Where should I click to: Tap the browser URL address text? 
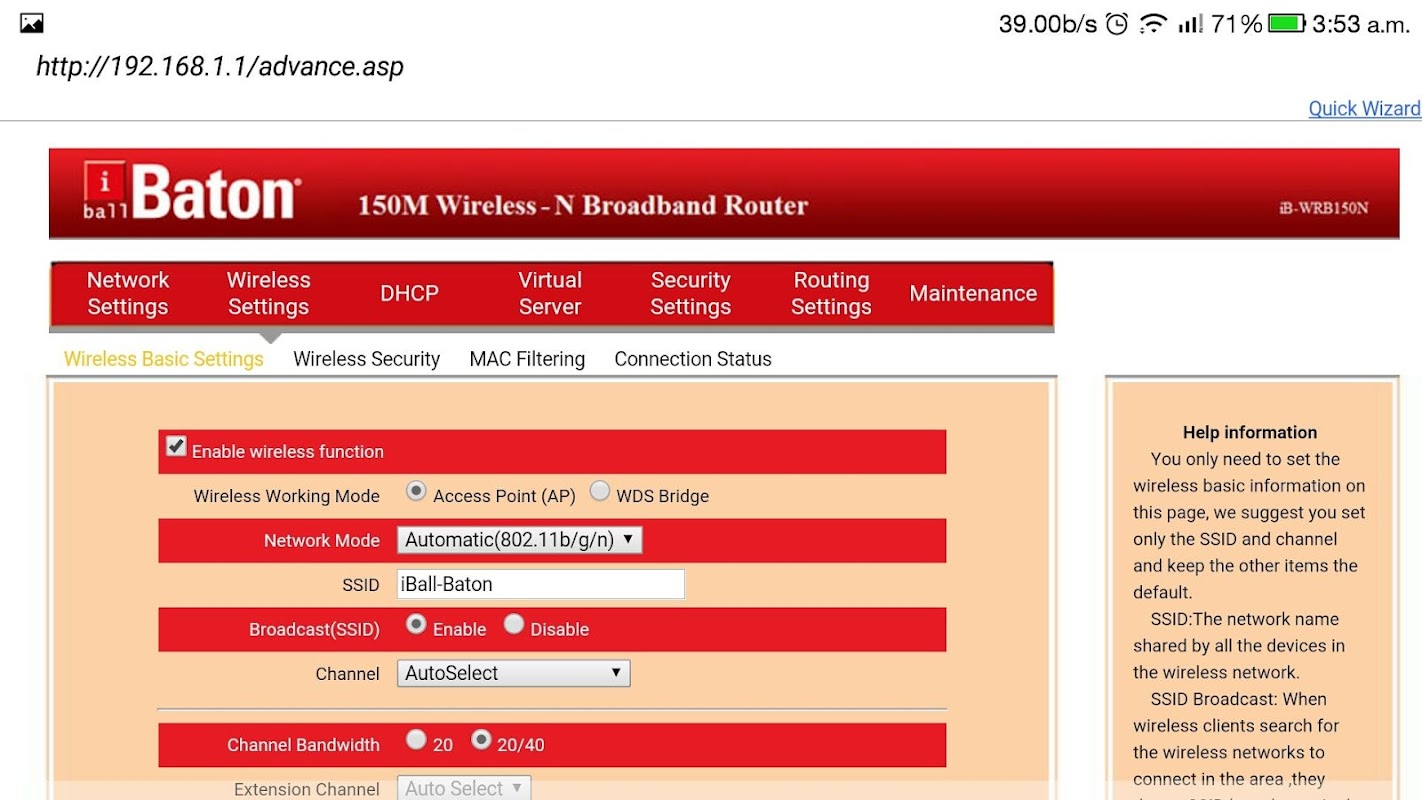pos(220,67)
